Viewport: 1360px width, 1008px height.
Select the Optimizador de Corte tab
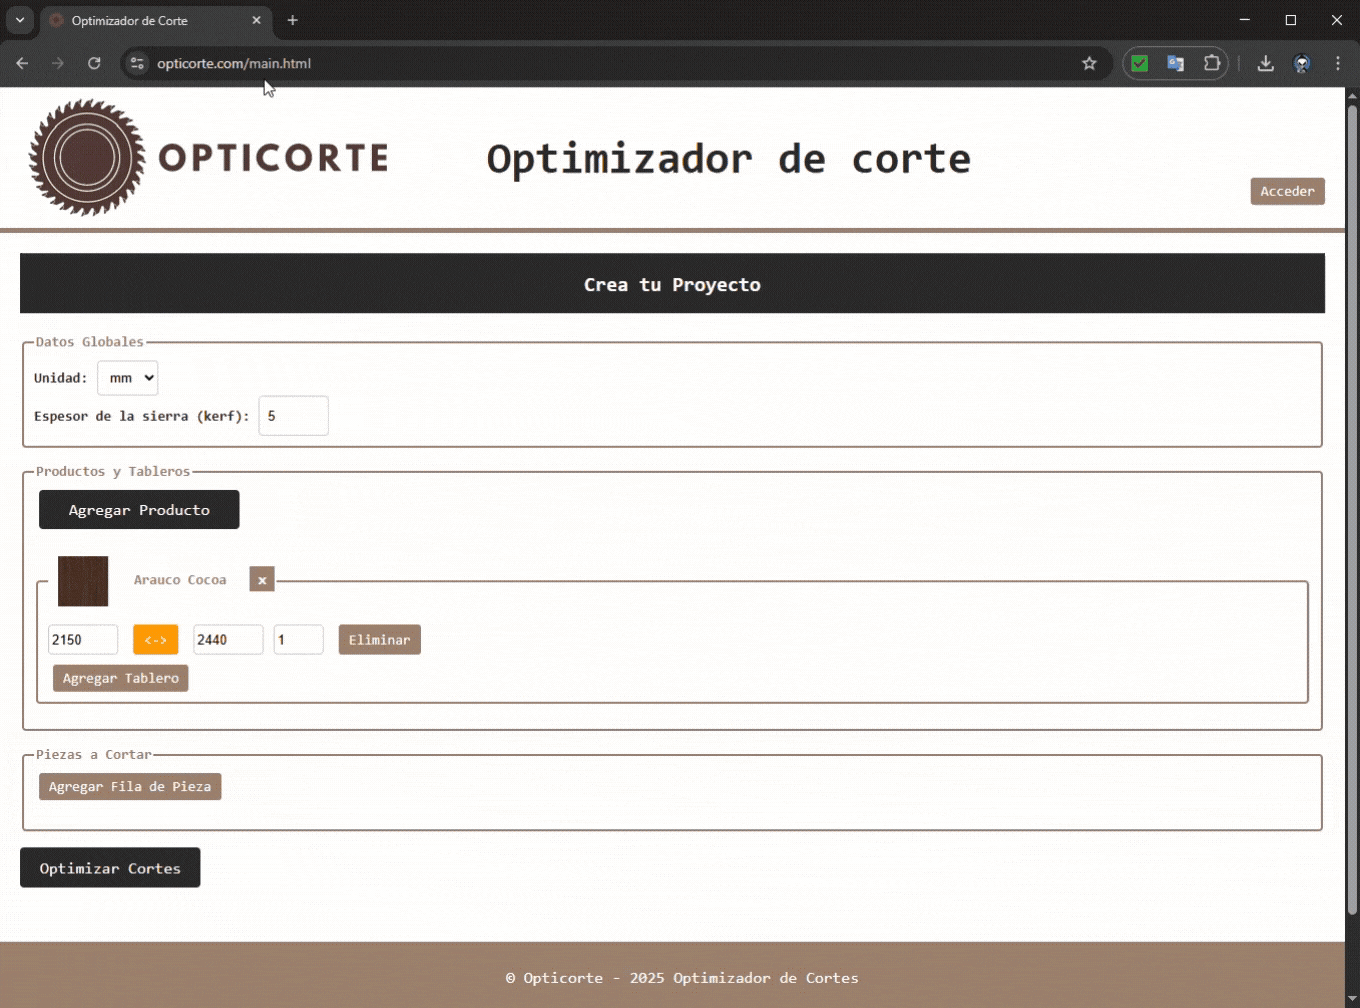coord(150,20)
